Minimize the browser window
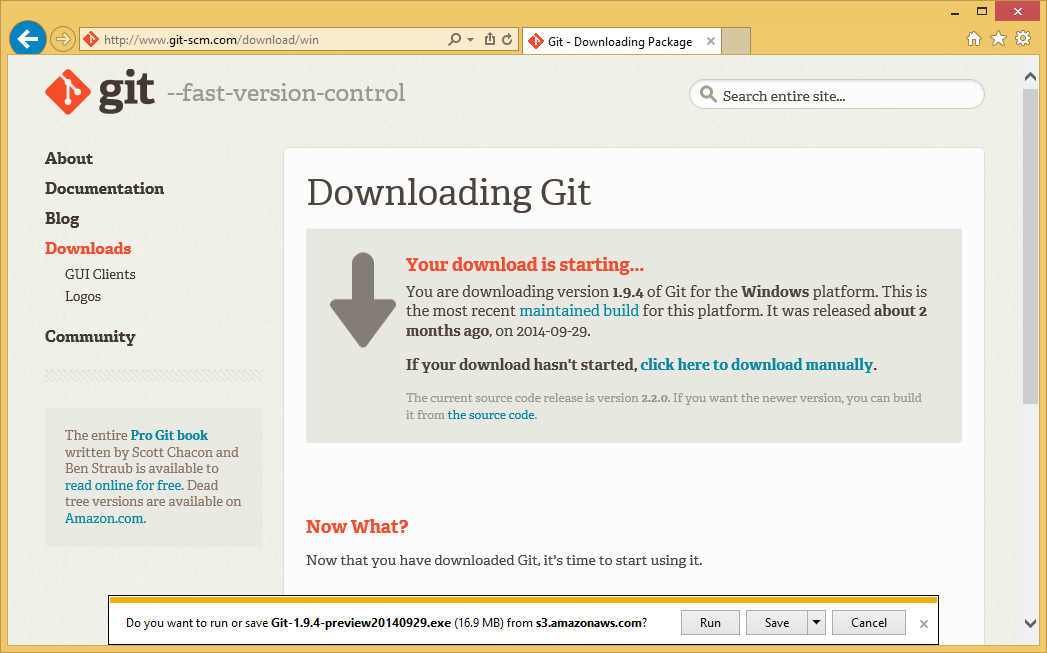Viewport: 1047px width, 653px height. 955,12
